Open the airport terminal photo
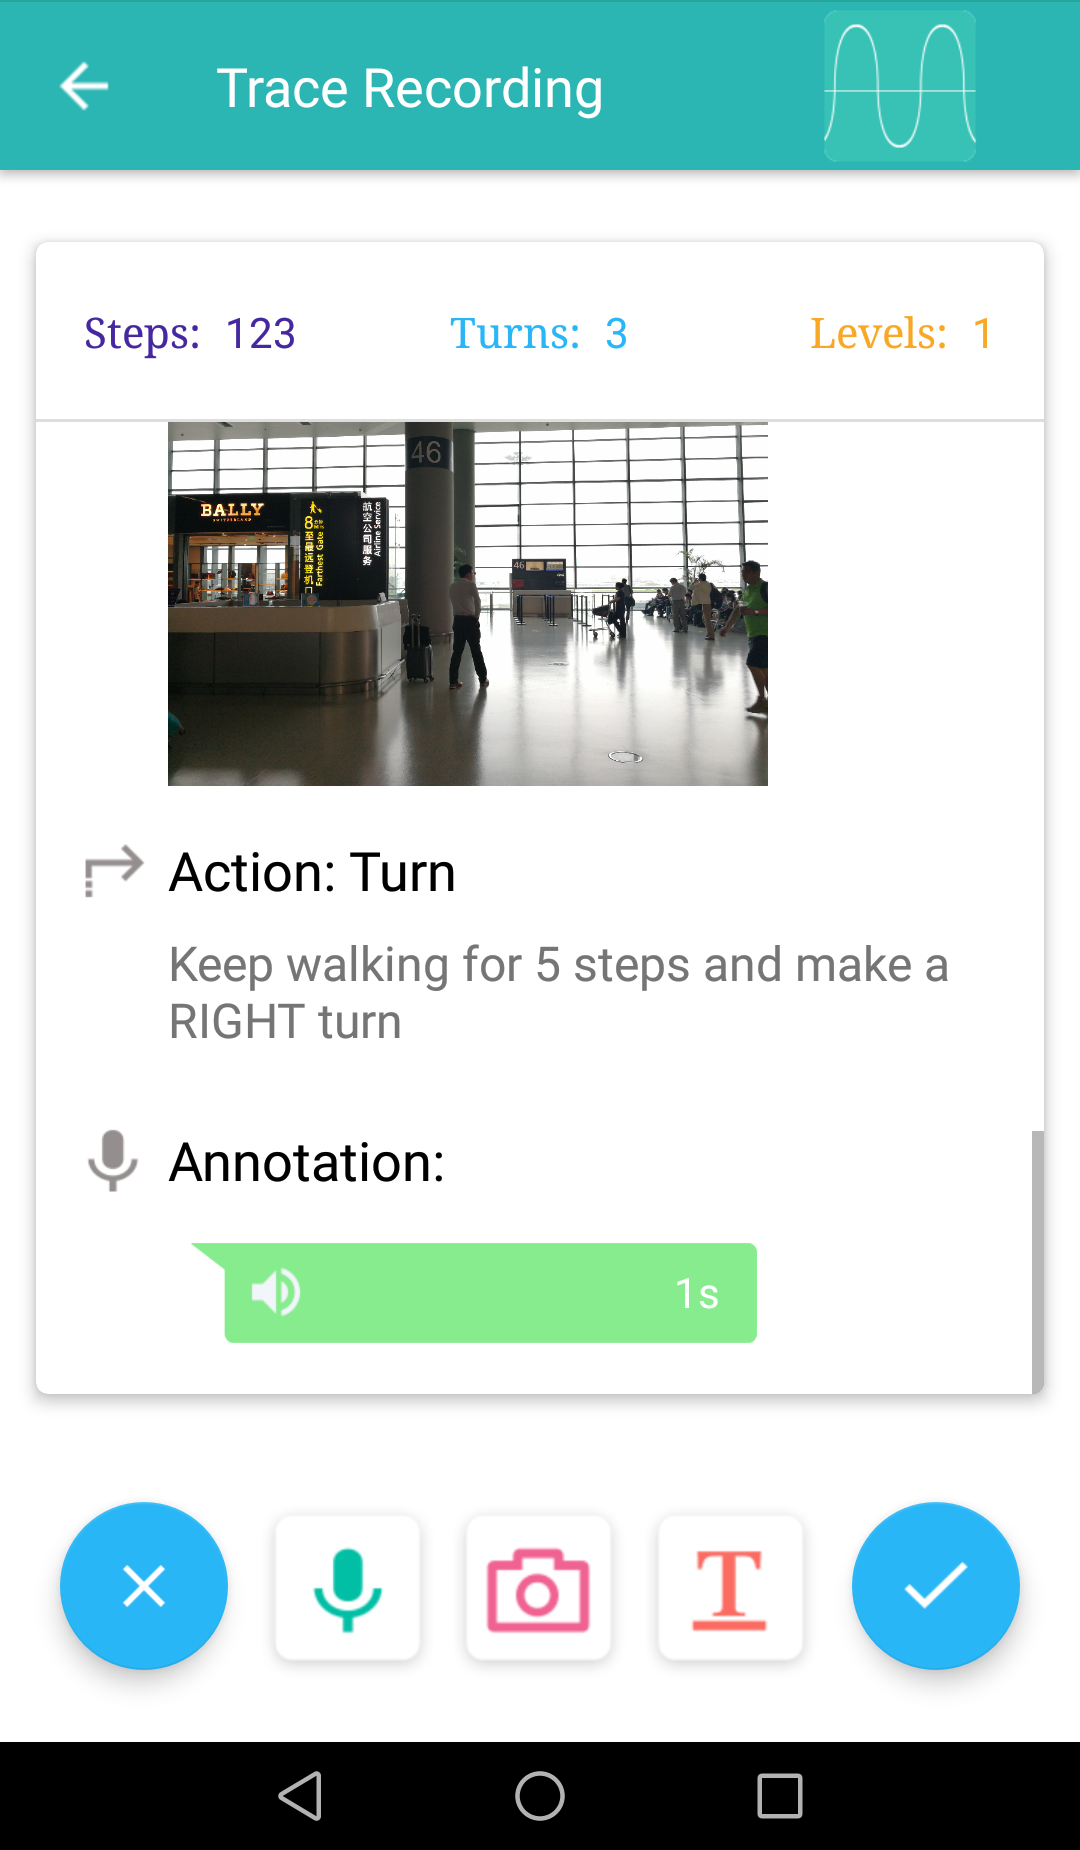 pos(467,604)
